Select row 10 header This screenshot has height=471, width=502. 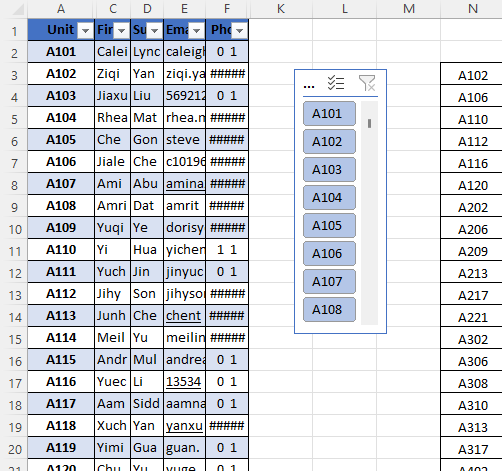pyautogui.click(x=14, y=229)
